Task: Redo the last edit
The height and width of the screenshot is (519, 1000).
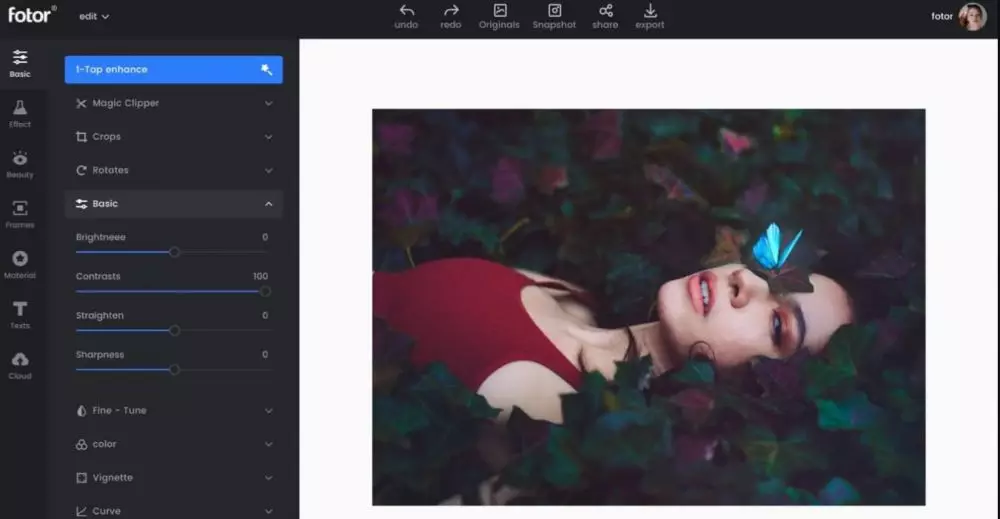Action: (x=451, y=17)
